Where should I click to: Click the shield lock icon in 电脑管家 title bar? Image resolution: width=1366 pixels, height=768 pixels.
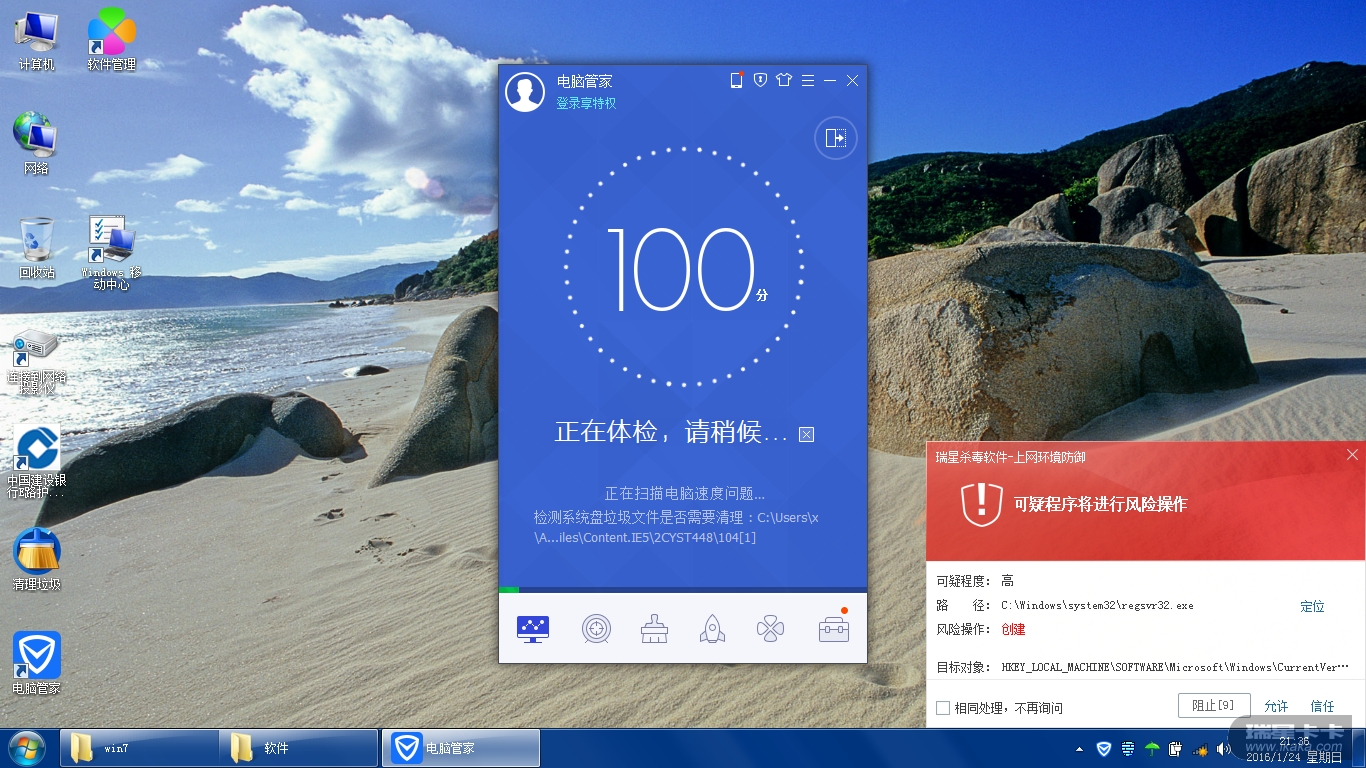[x=760, y=80]
